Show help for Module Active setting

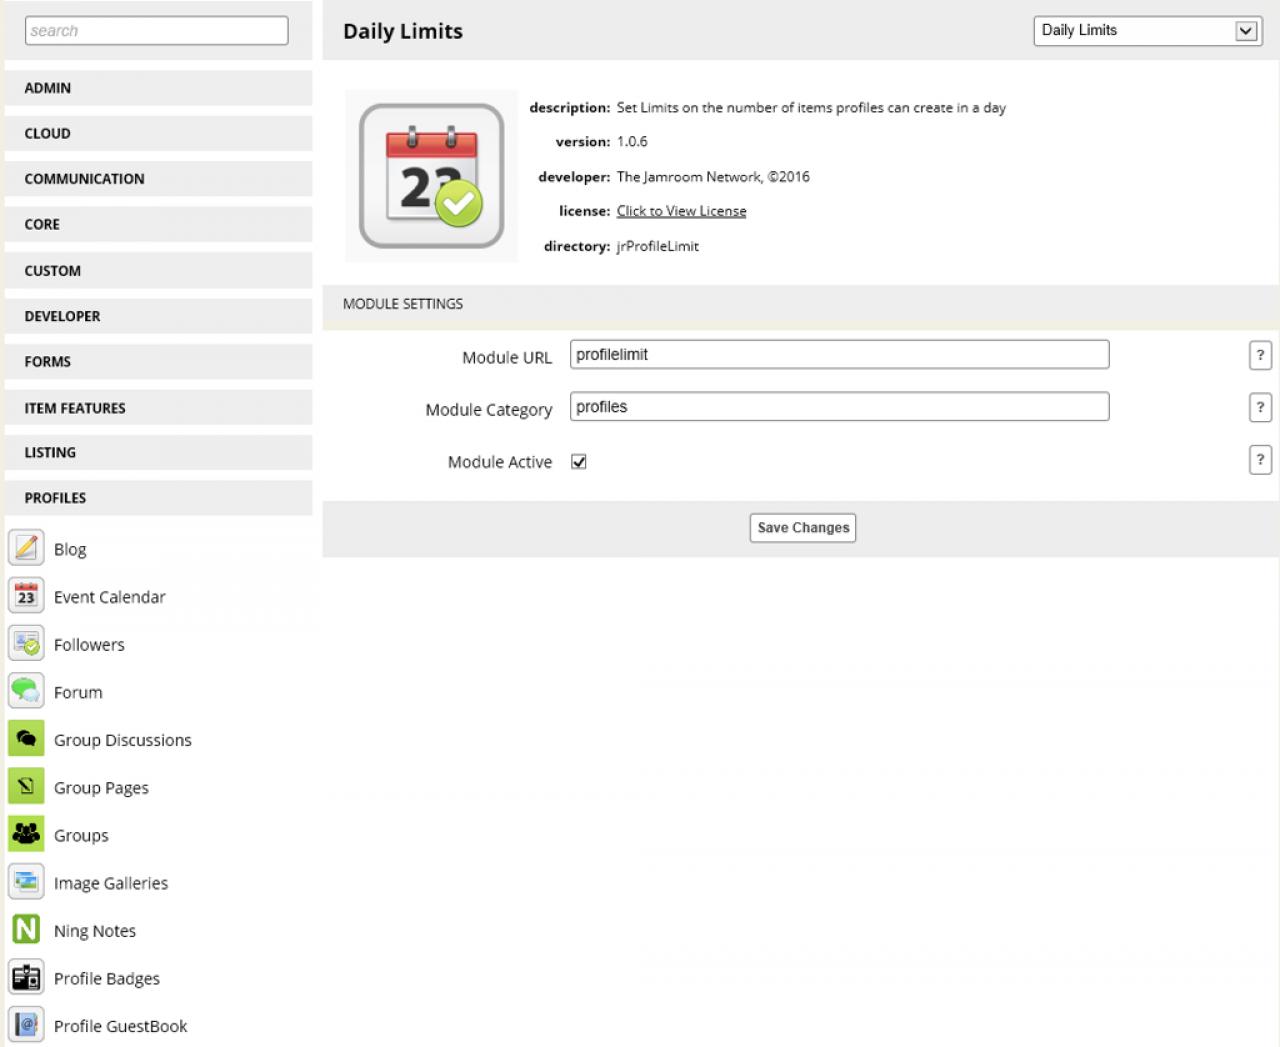1260,460
